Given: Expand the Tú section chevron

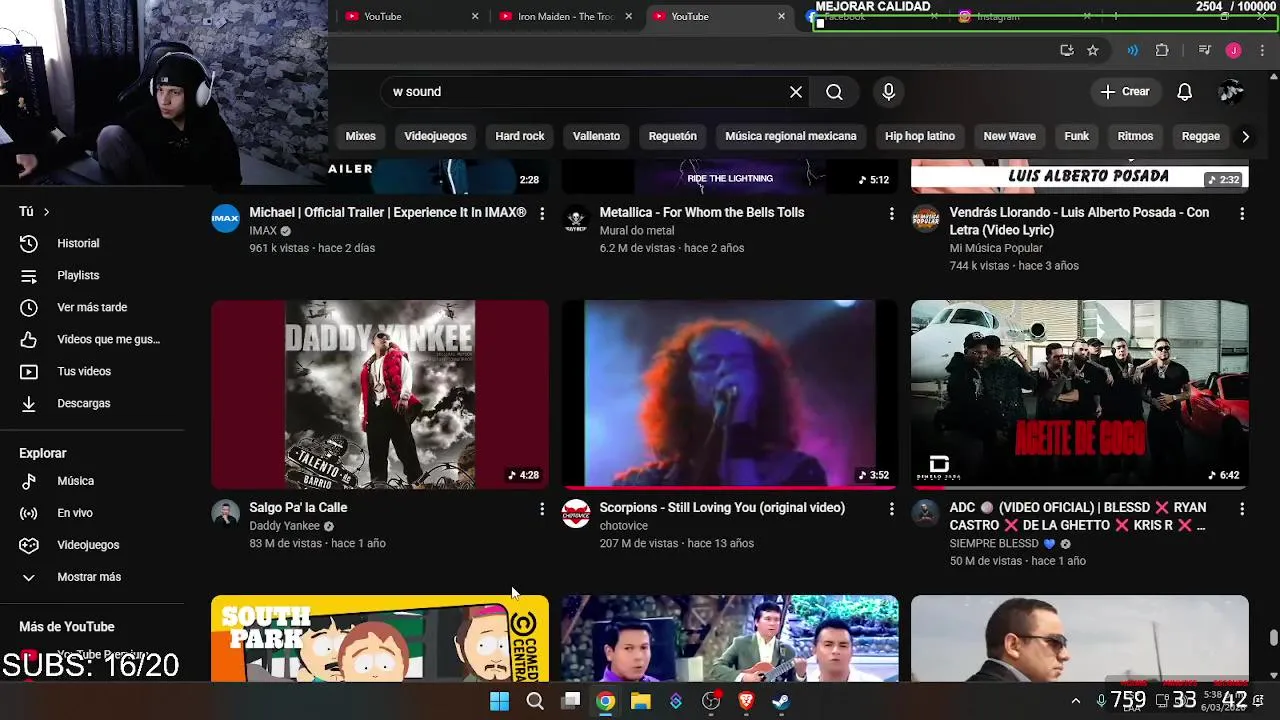Looking at the screenshot, I should point(46,212).
